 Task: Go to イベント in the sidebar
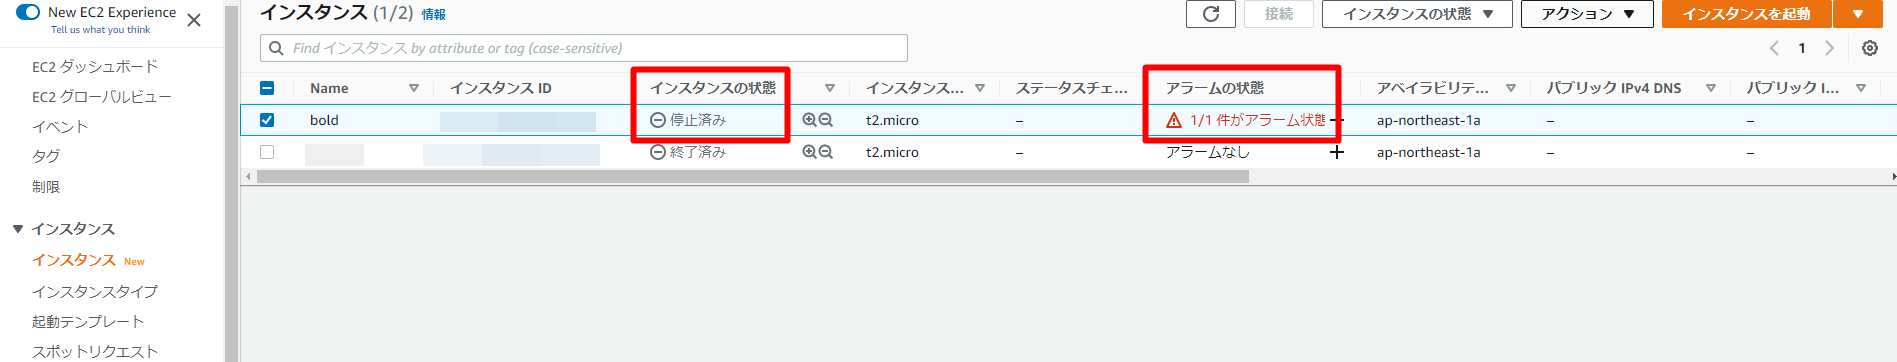(x=60, y=127)
